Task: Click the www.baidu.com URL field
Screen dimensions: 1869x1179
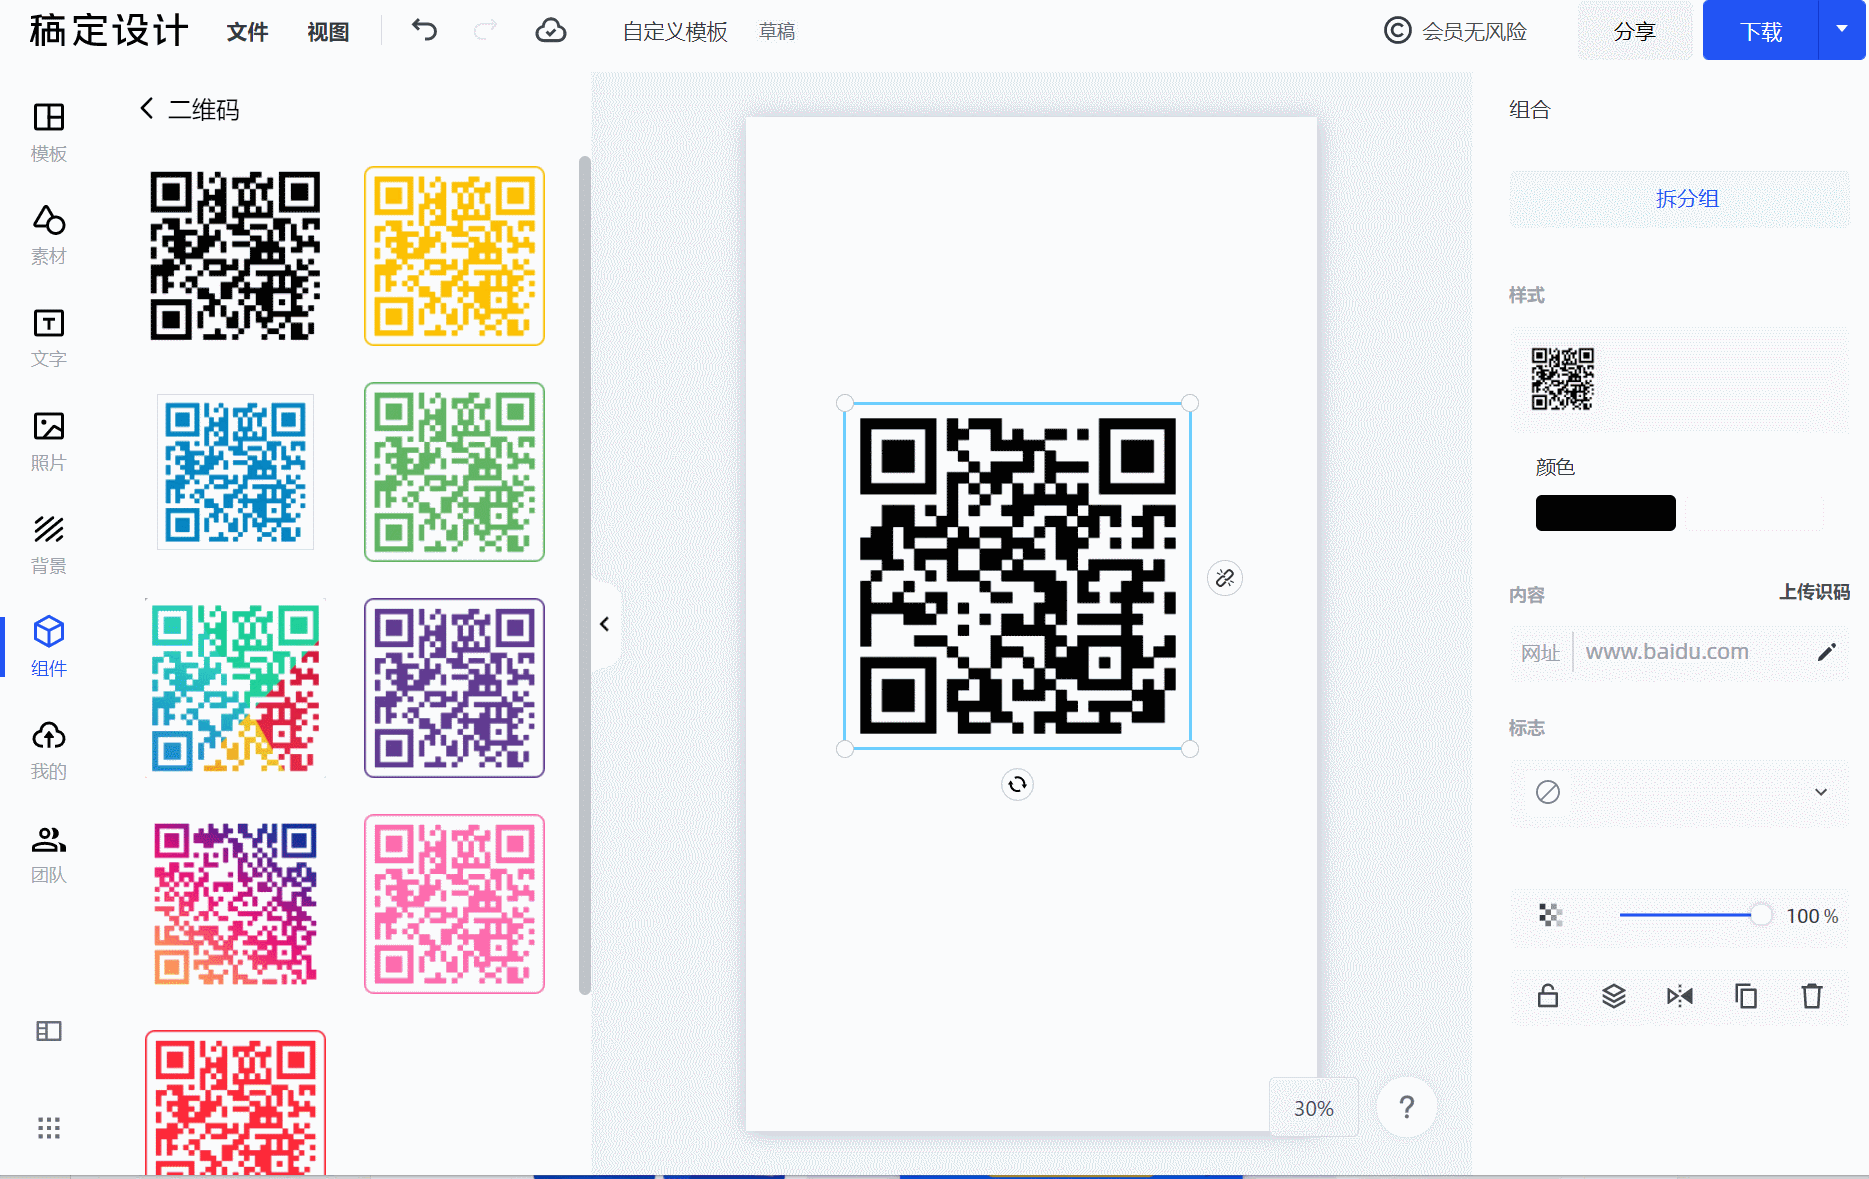Action: pos(1667,652)
